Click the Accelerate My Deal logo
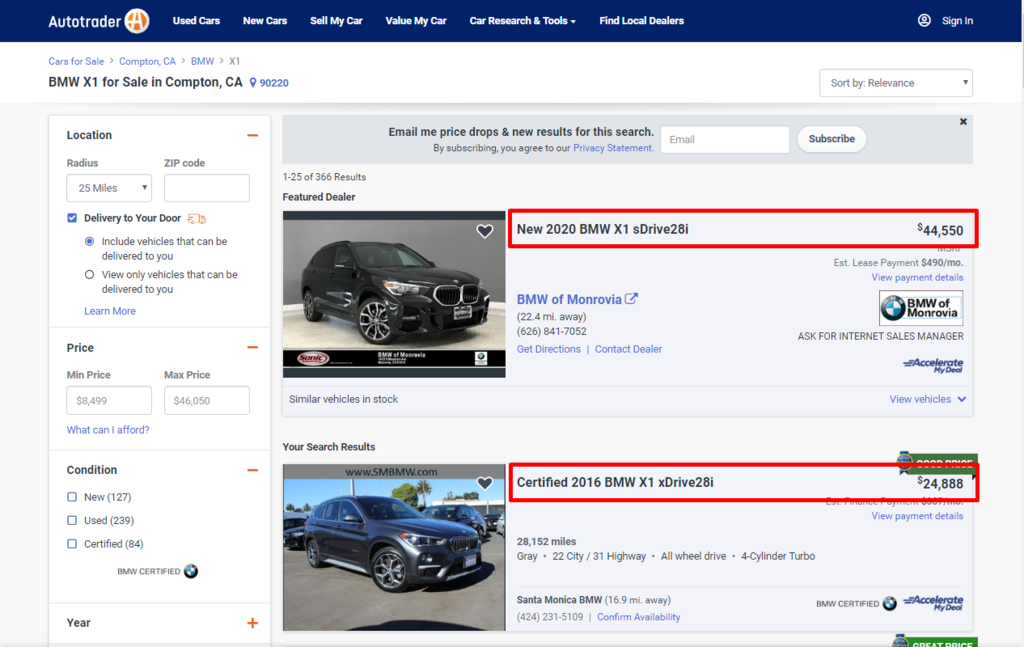This screenshot has width=1024, height=647. click(931, 364)
